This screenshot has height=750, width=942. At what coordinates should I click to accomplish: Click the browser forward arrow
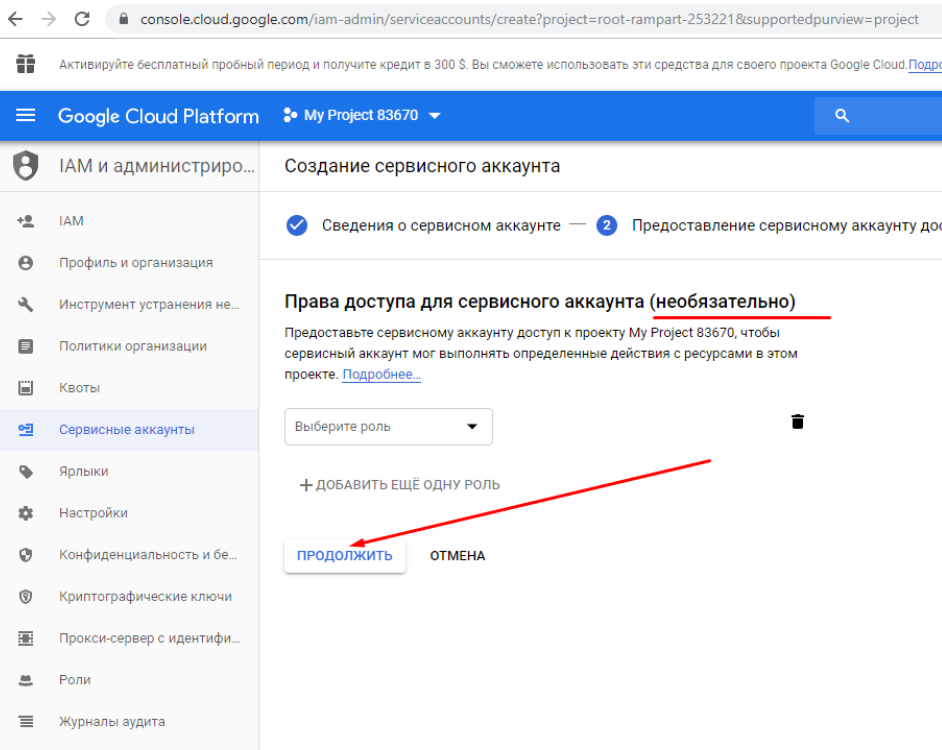[49, 19]
